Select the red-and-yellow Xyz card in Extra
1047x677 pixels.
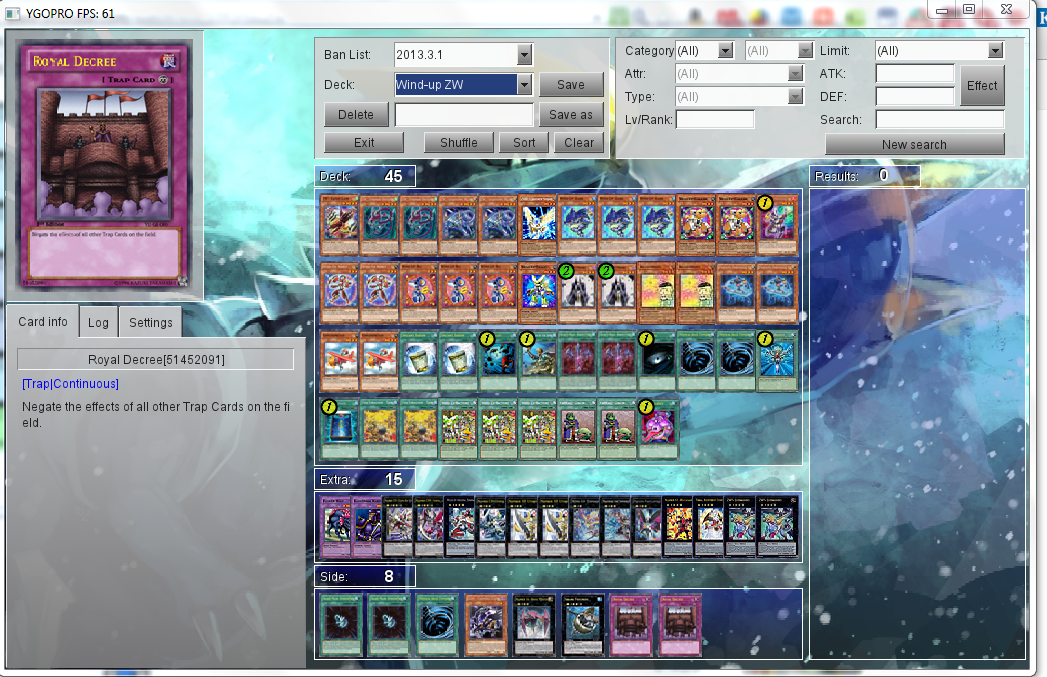click(x=678, y=527)
